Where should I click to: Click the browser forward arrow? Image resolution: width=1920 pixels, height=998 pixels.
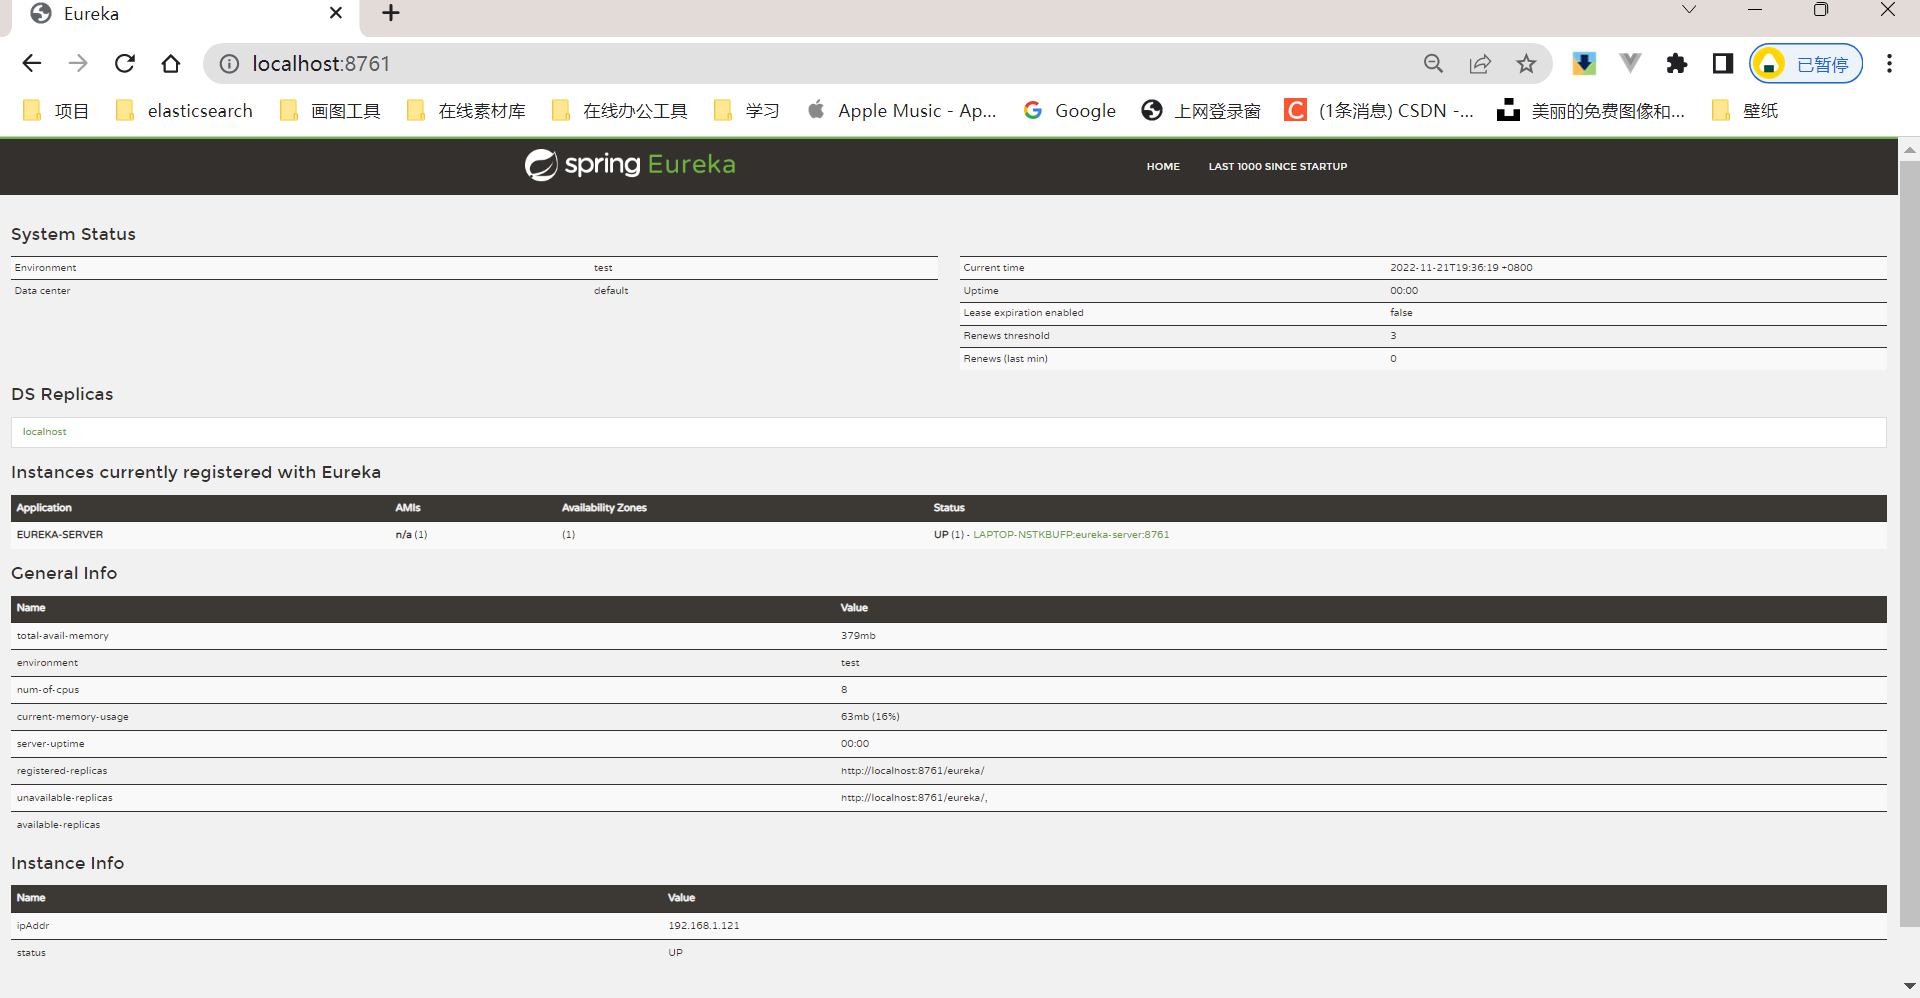tap(78, 64)
